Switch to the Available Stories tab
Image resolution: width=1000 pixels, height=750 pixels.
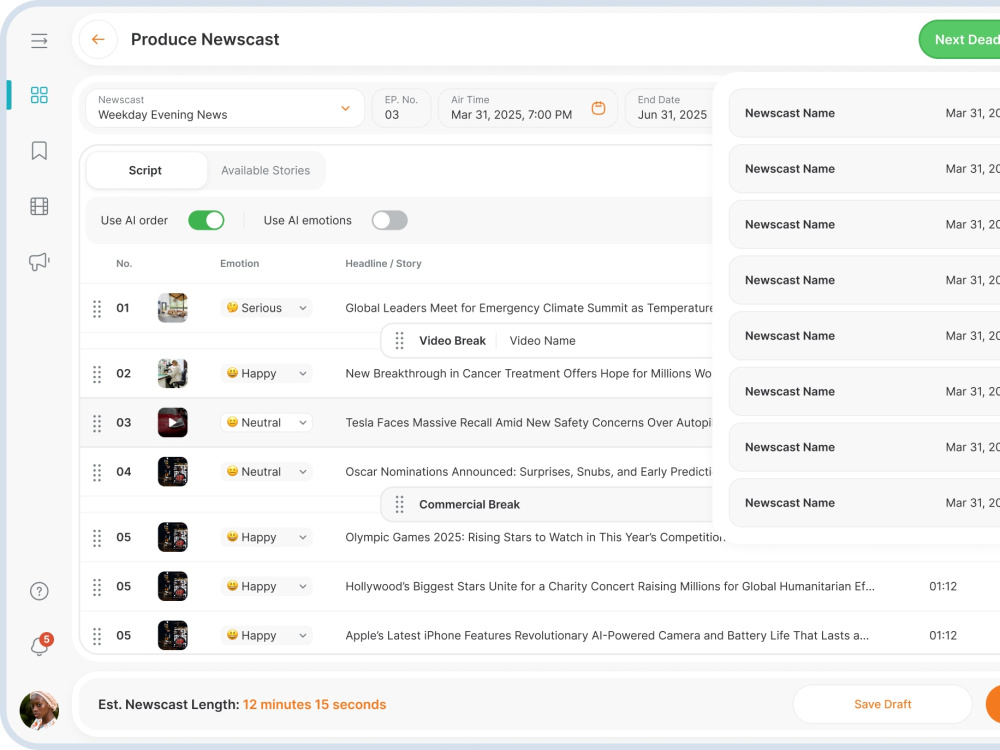[x=266, y=170]
